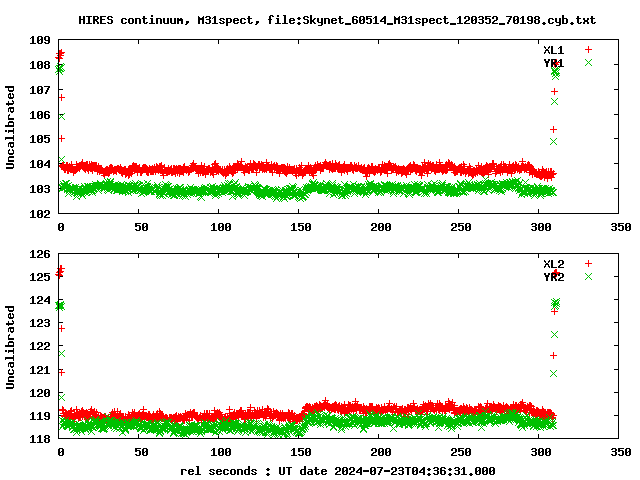Click the green cross marker beside YR1

click(x=588, y=63)
